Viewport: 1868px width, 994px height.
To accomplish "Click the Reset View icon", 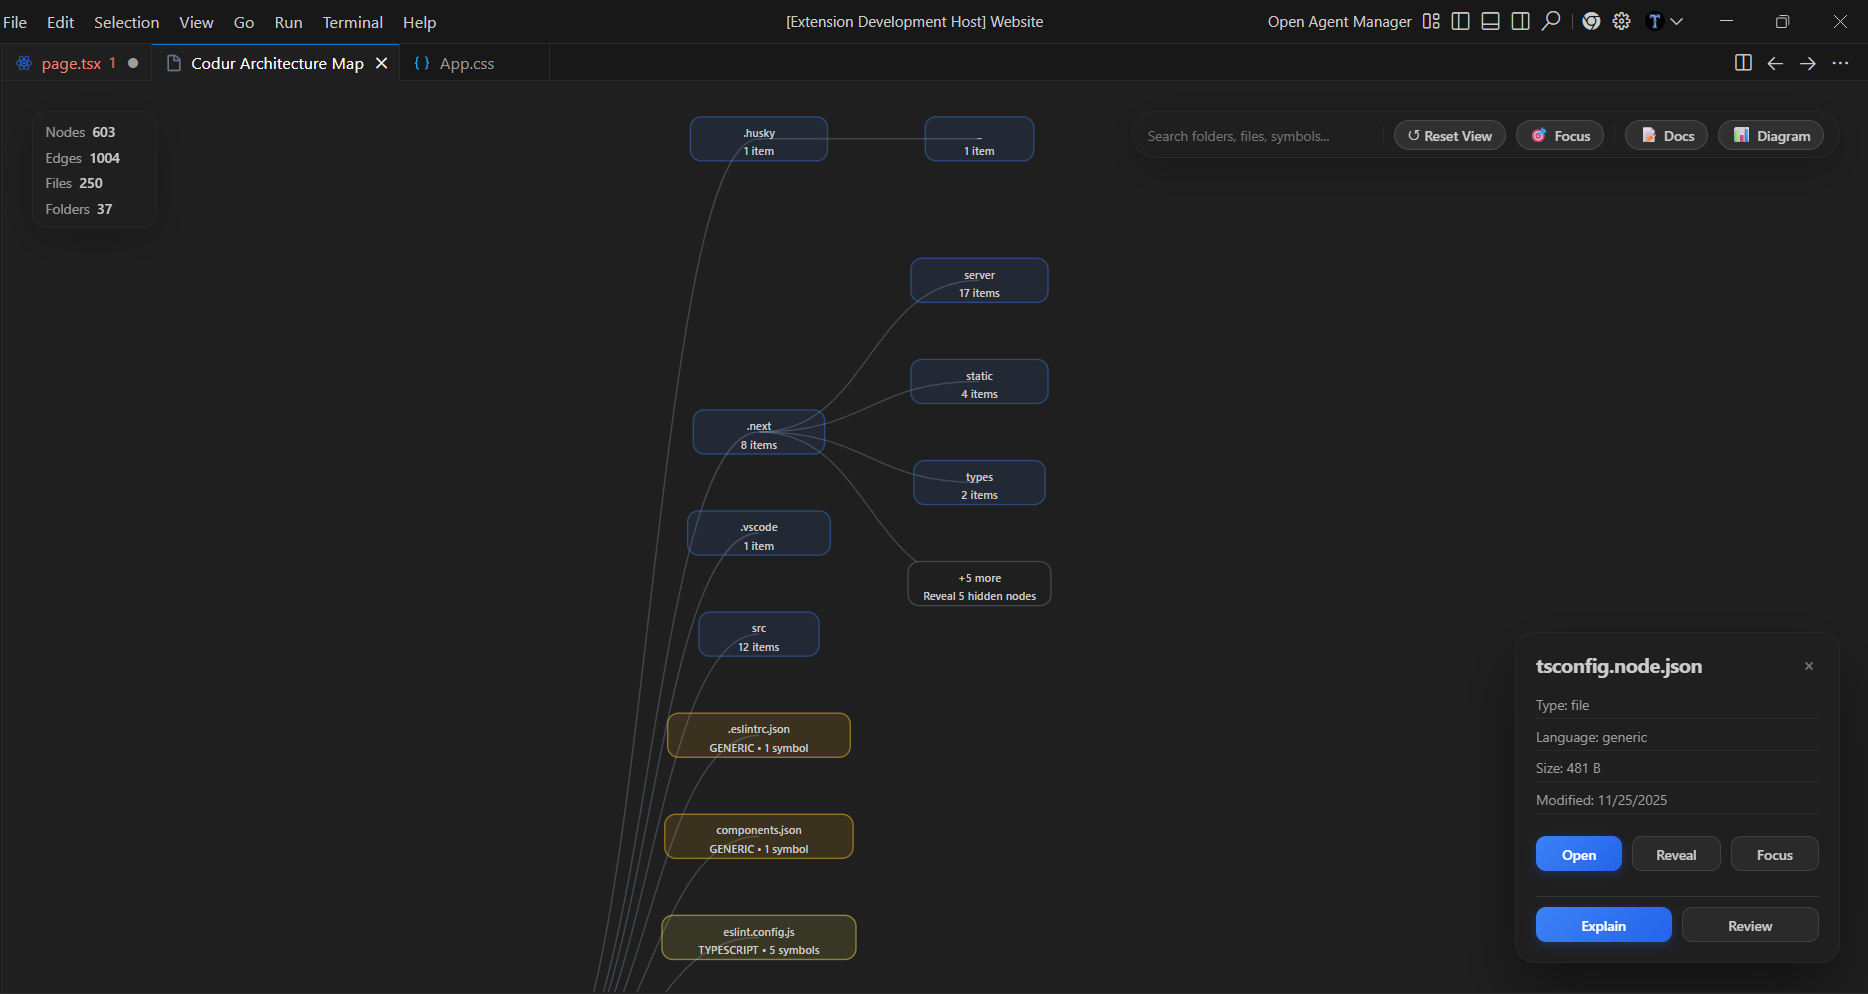I will tap(1413, 135).
